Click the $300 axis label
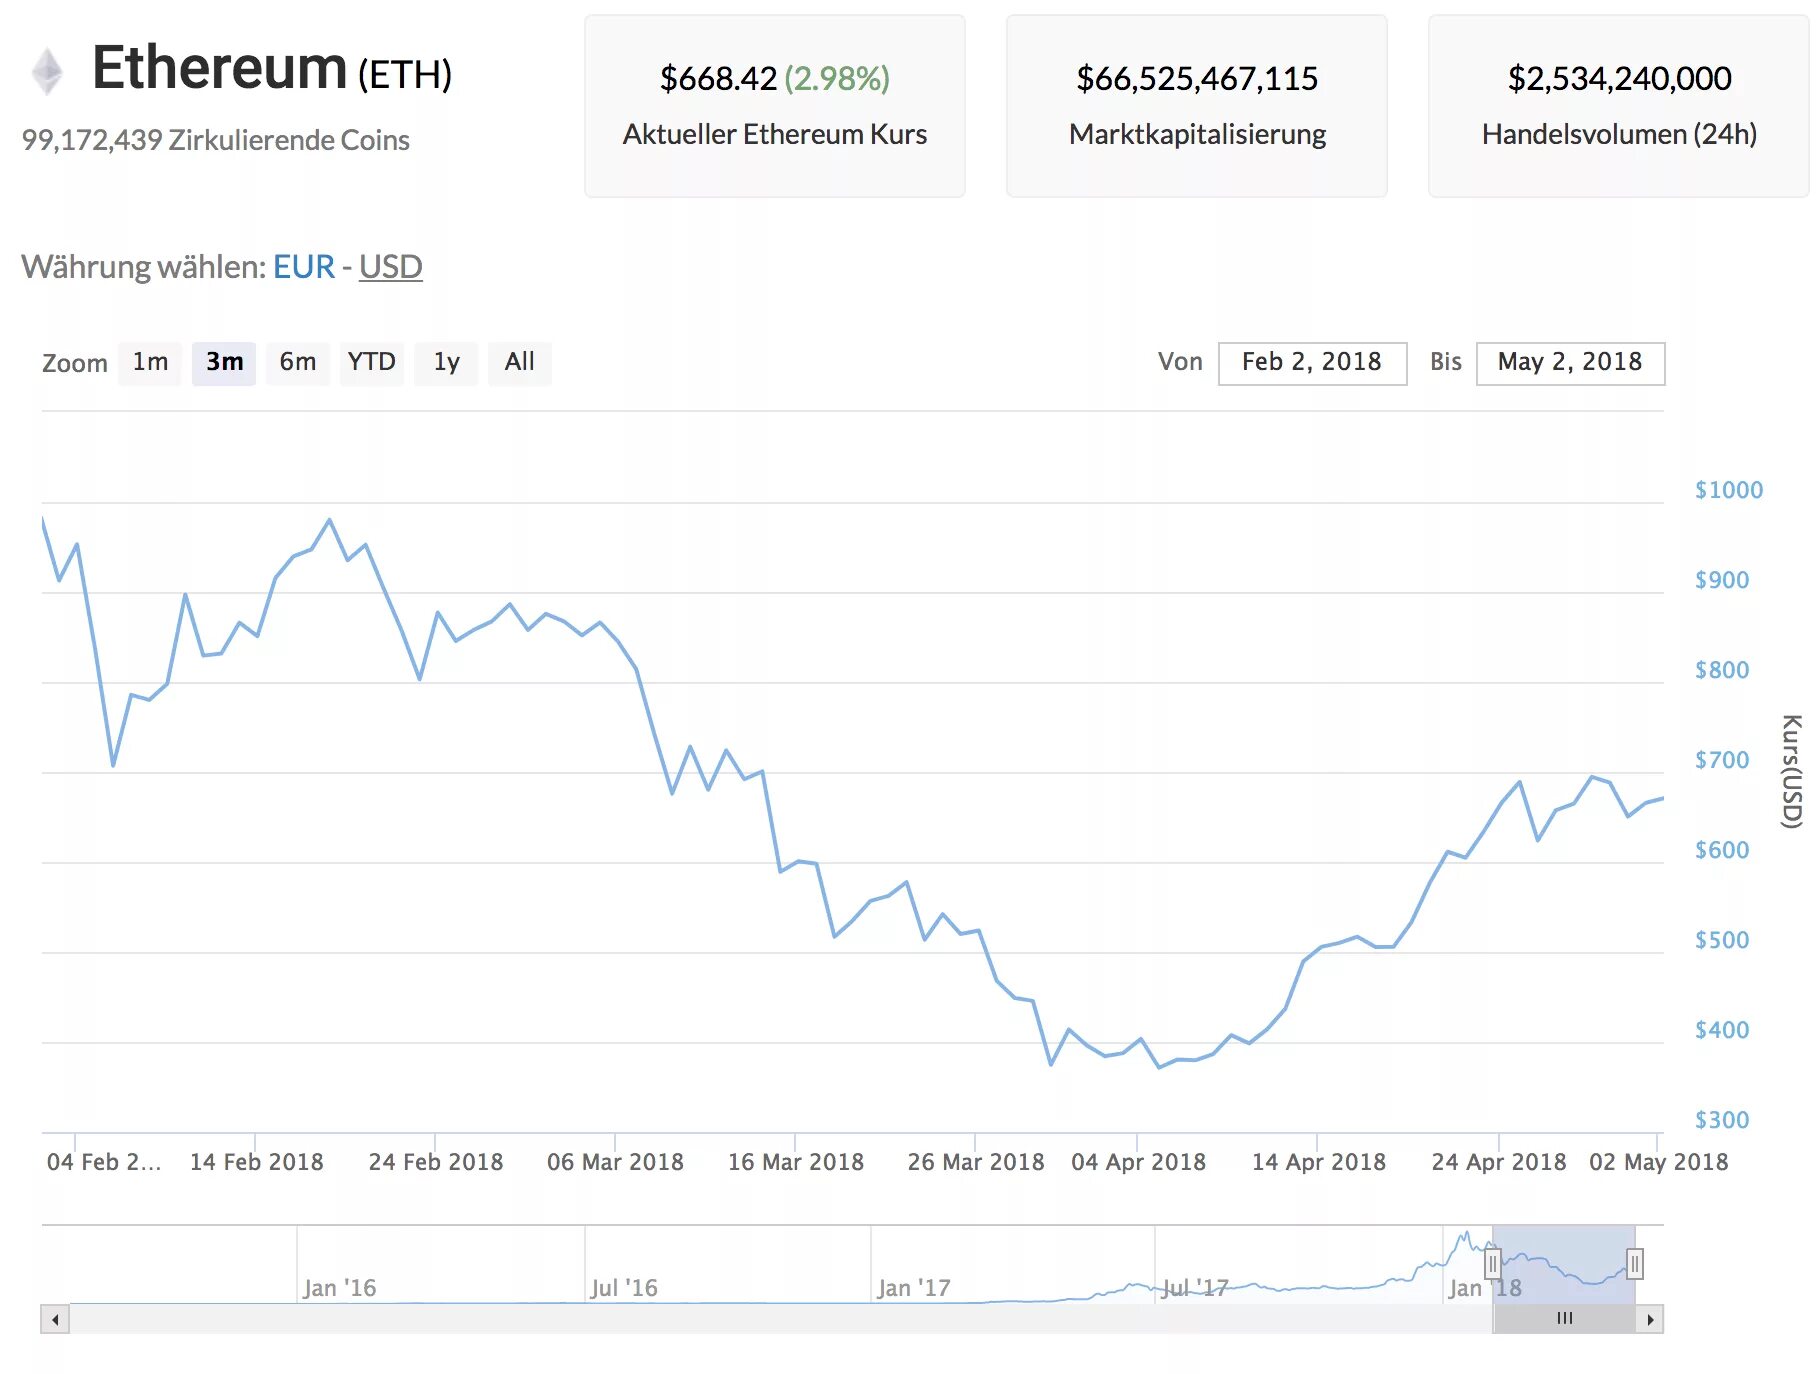Viewport: 1820px width, 1374px height. pyautogui.click(x=1722, y=1120)
